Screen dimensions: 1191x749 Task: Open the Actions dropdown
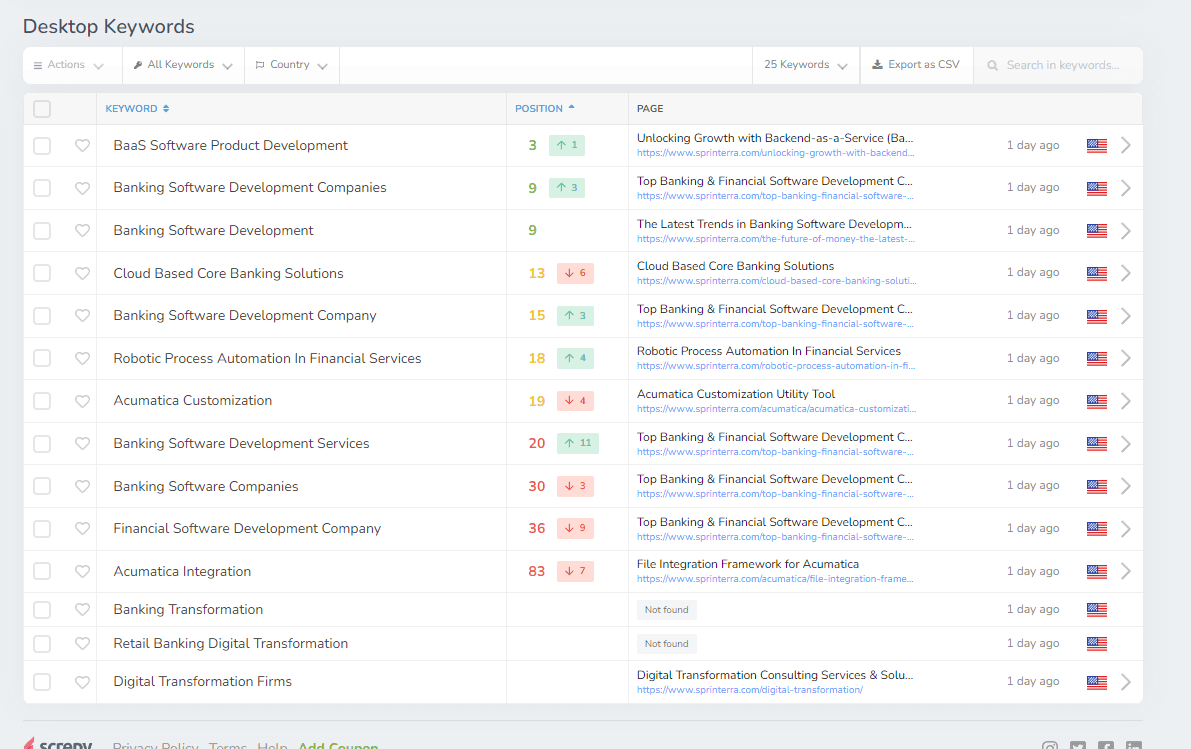tap(72, 65)
